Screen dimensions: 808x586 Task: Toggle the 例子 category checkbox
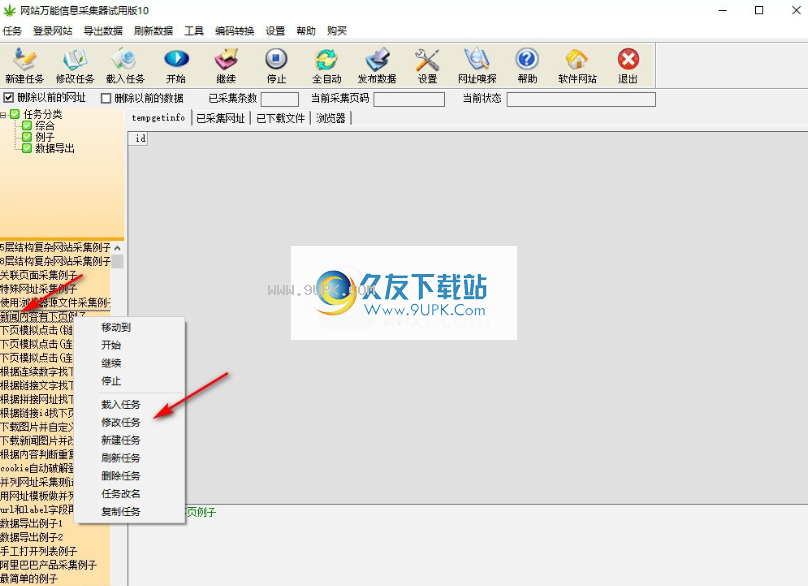pyautogui.click(x=27, y=137)
